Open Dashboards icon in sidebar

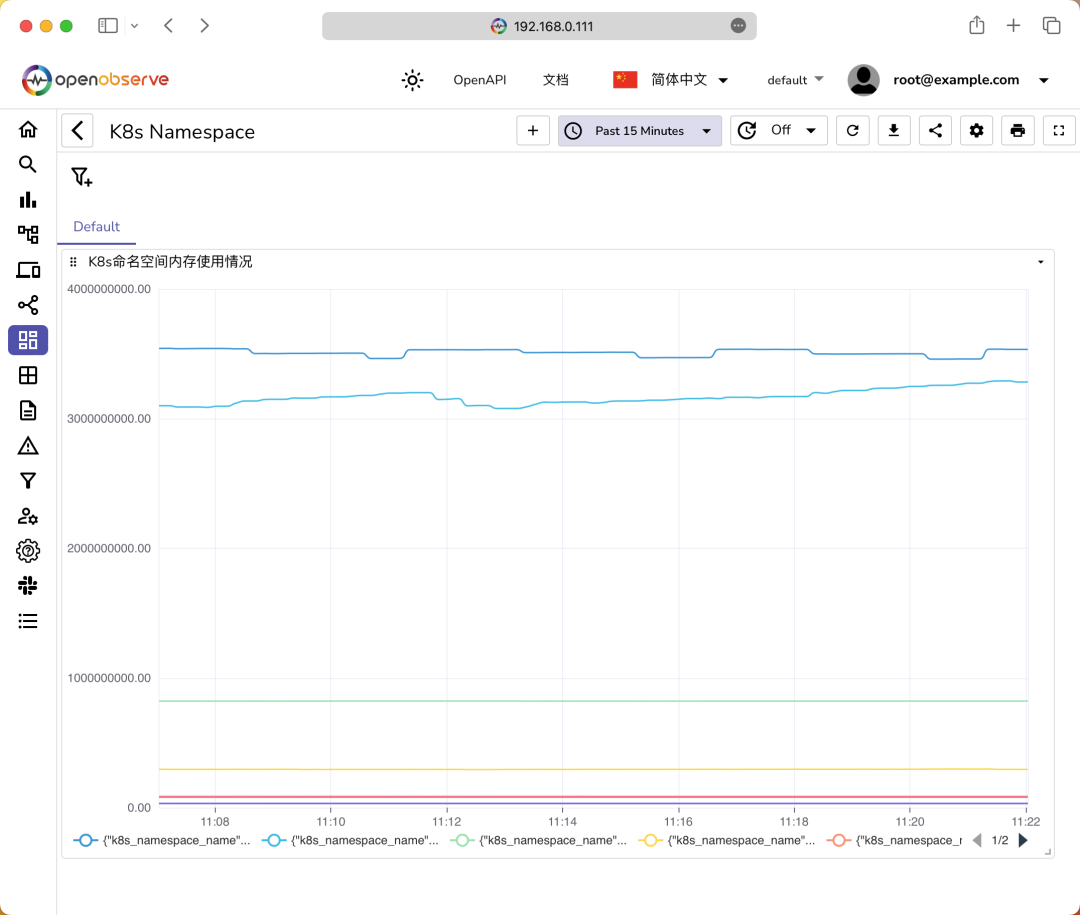(28, 340)
